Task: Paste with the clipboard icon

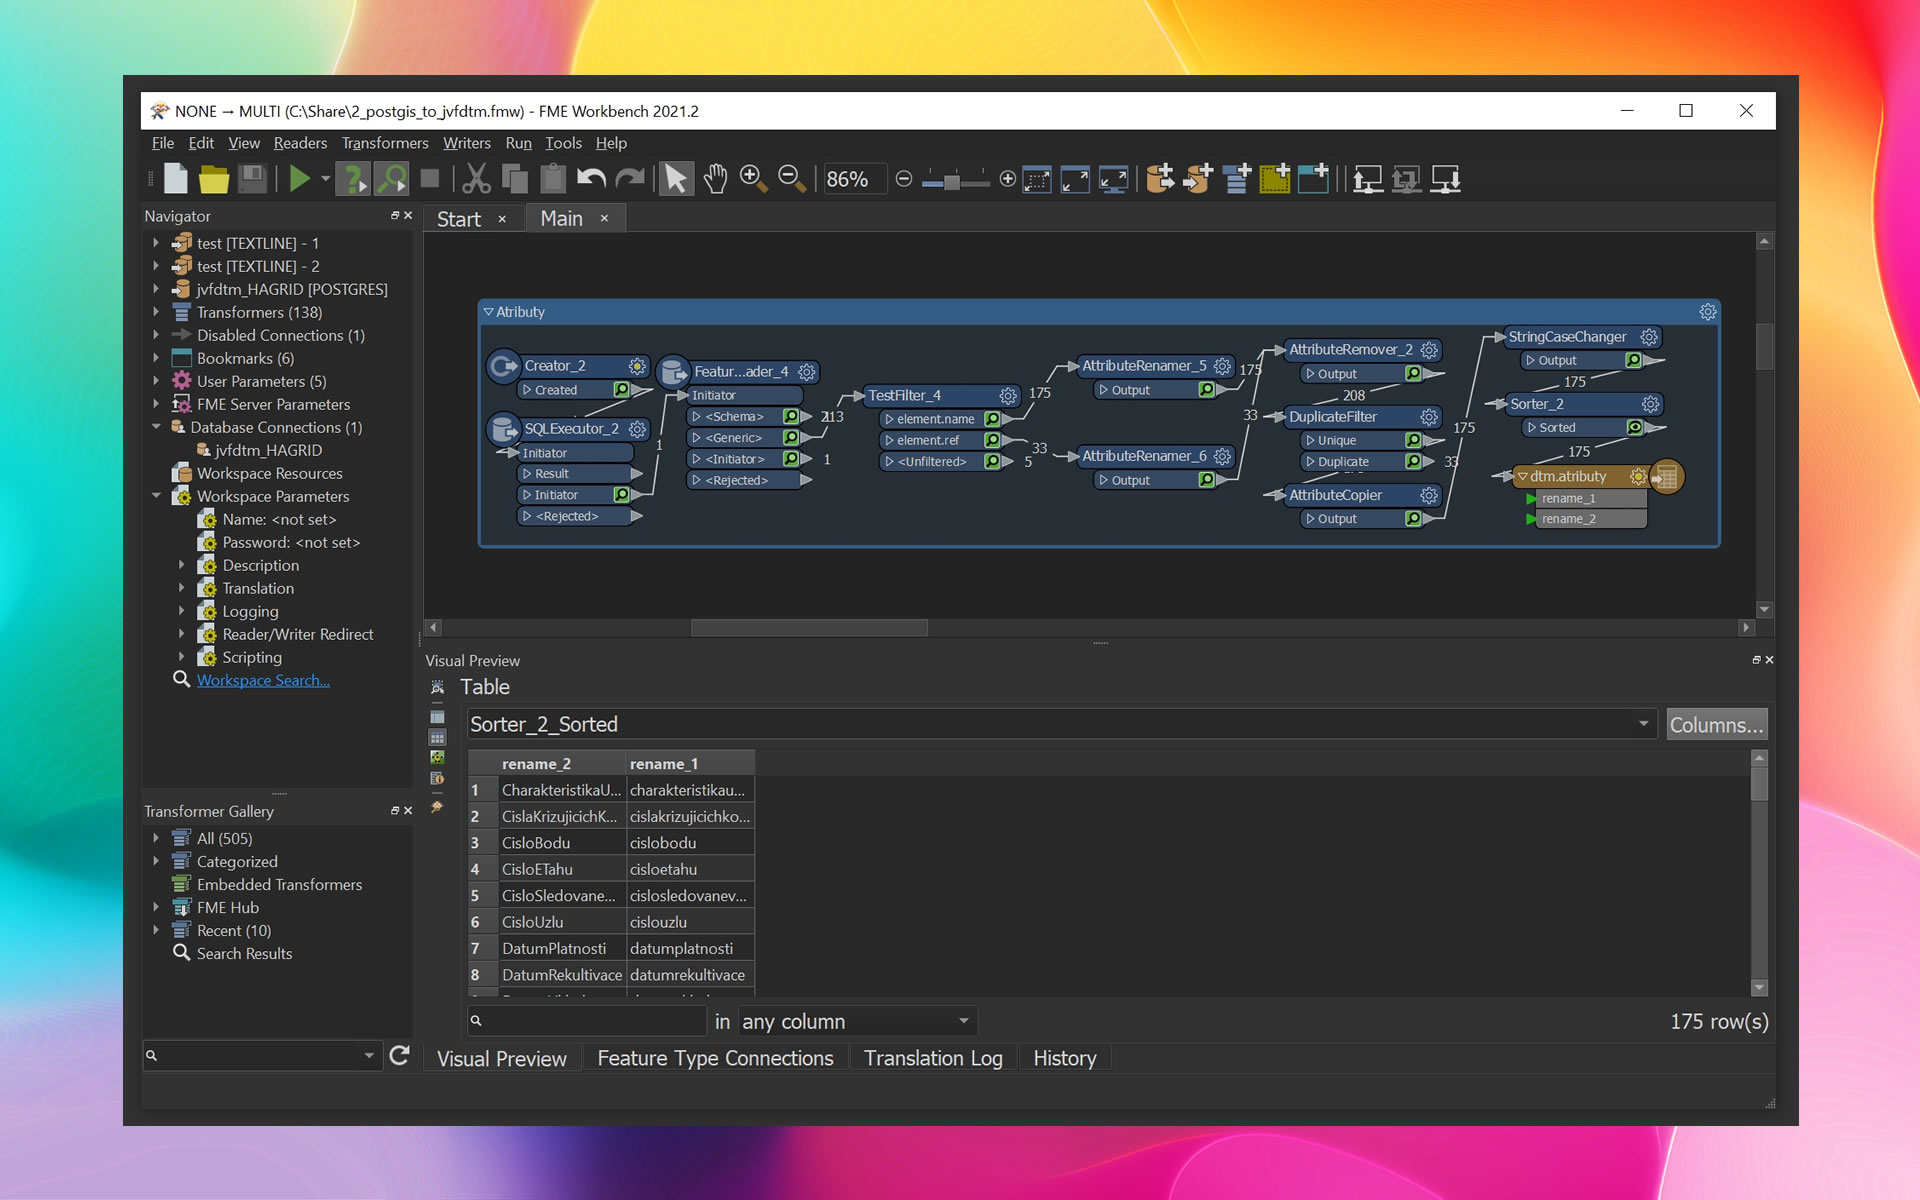Action: click(552, 179)
